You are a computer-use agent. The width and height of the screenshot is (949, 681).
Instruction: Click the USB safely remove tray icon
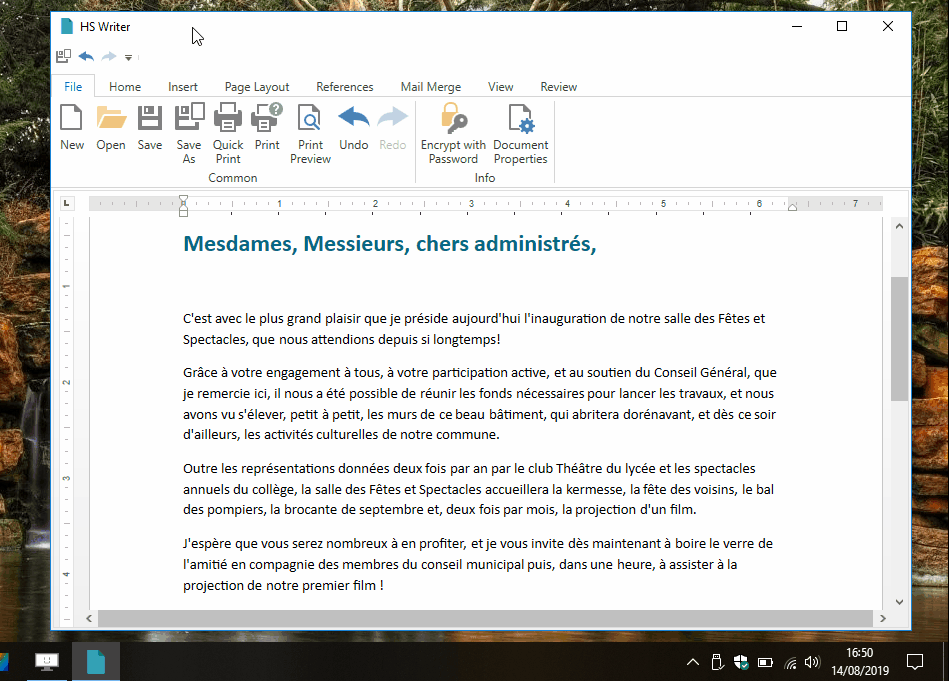click(x=717, y=662)
